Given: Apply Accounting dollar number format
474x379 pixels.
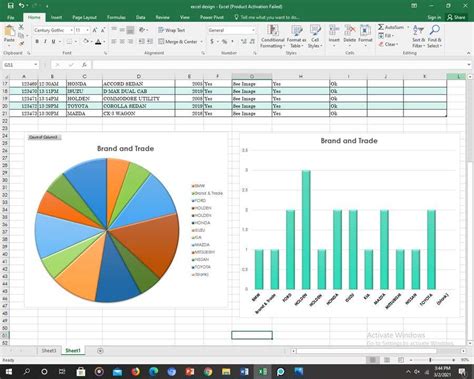Looking at the screenshot, I should pyautogui.click(x=212, y=42).
